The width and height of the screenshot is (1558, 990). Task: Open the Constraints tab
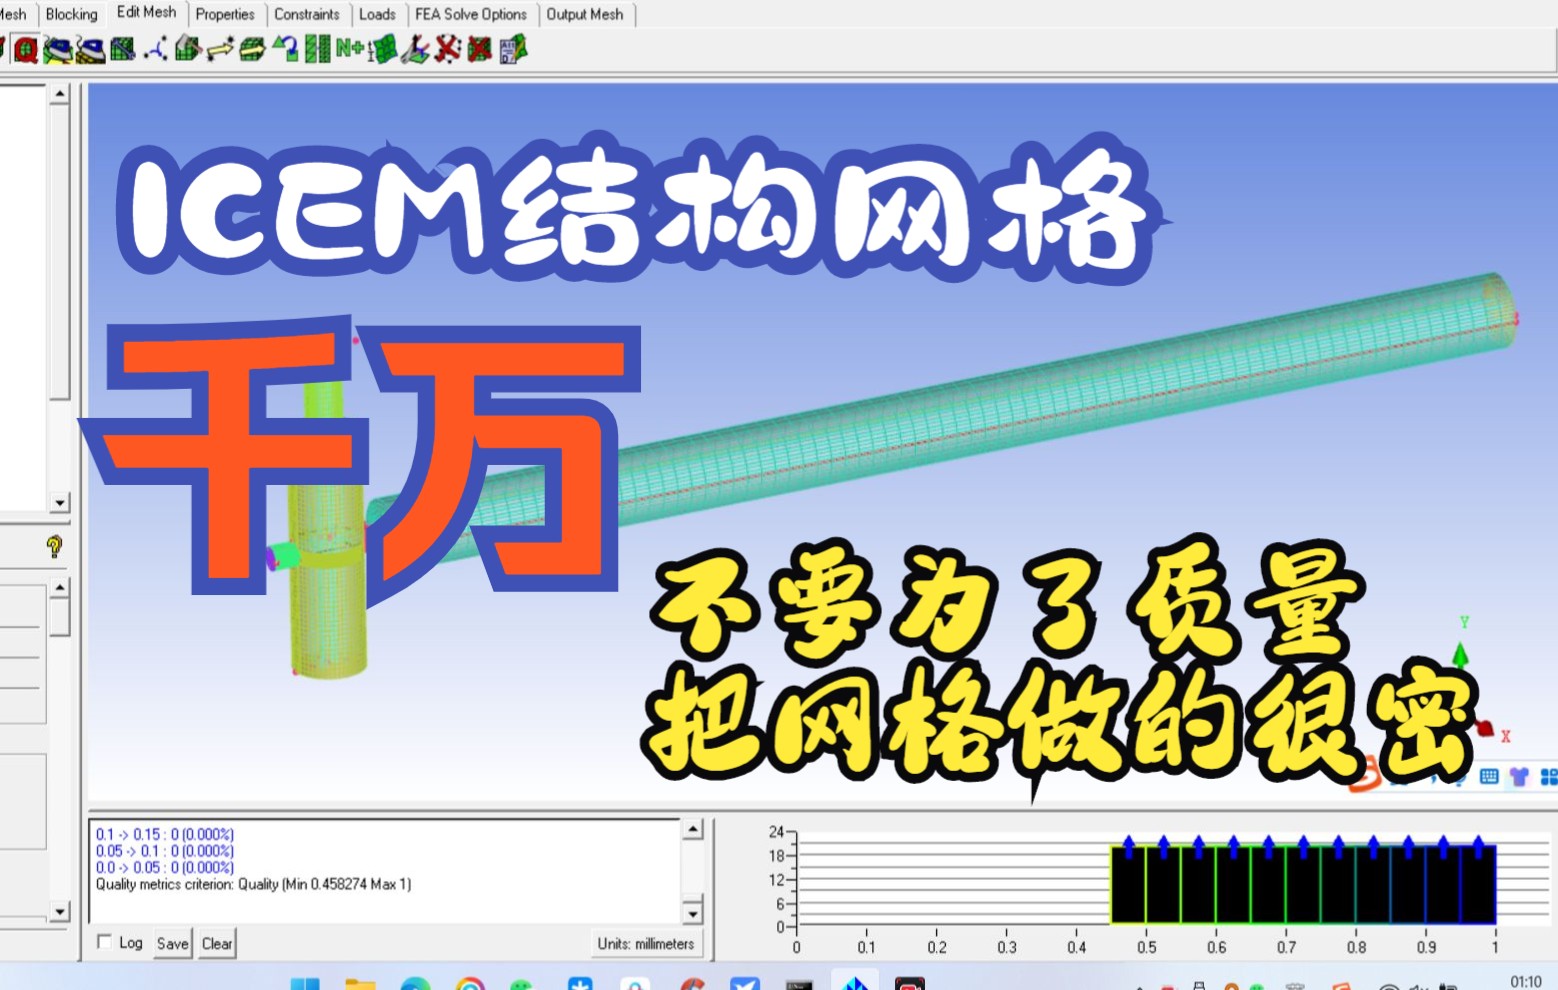coord(307,14)
